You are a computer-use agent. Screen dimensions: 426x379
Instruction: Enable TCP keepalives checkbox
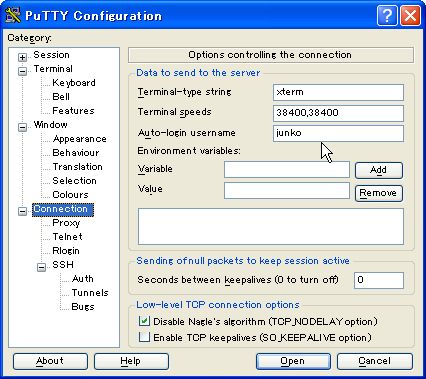point(144,337)
